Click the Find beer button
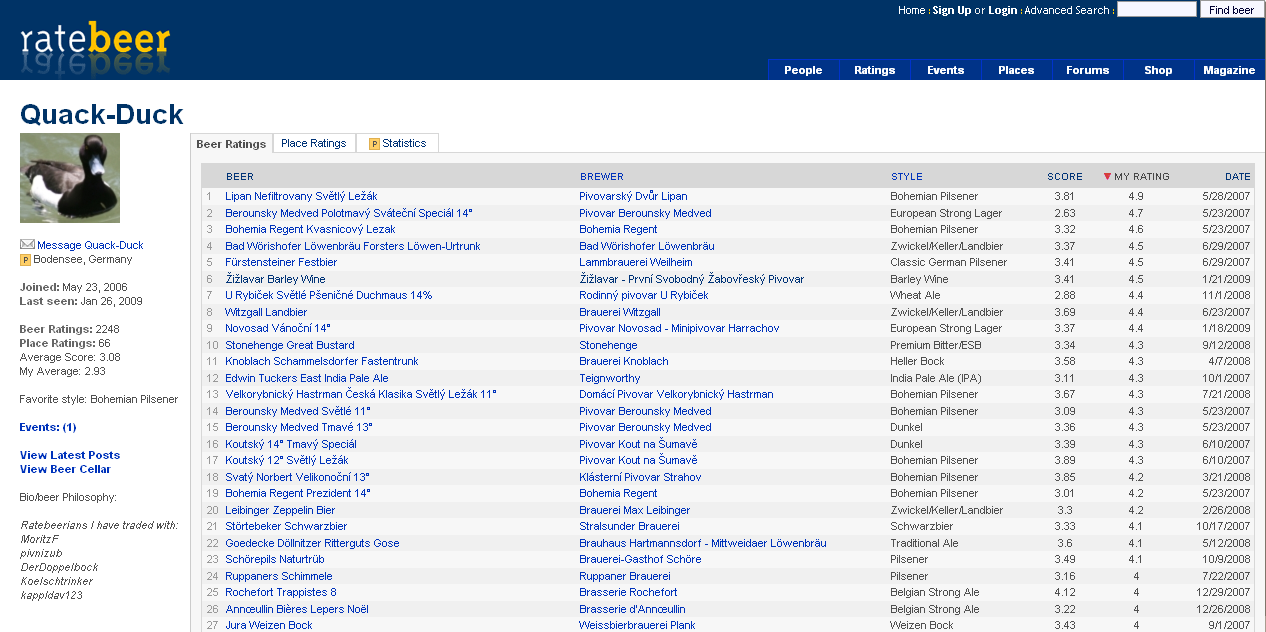The height and width of the screenshot is (632, 1266). click(1231, 10)
